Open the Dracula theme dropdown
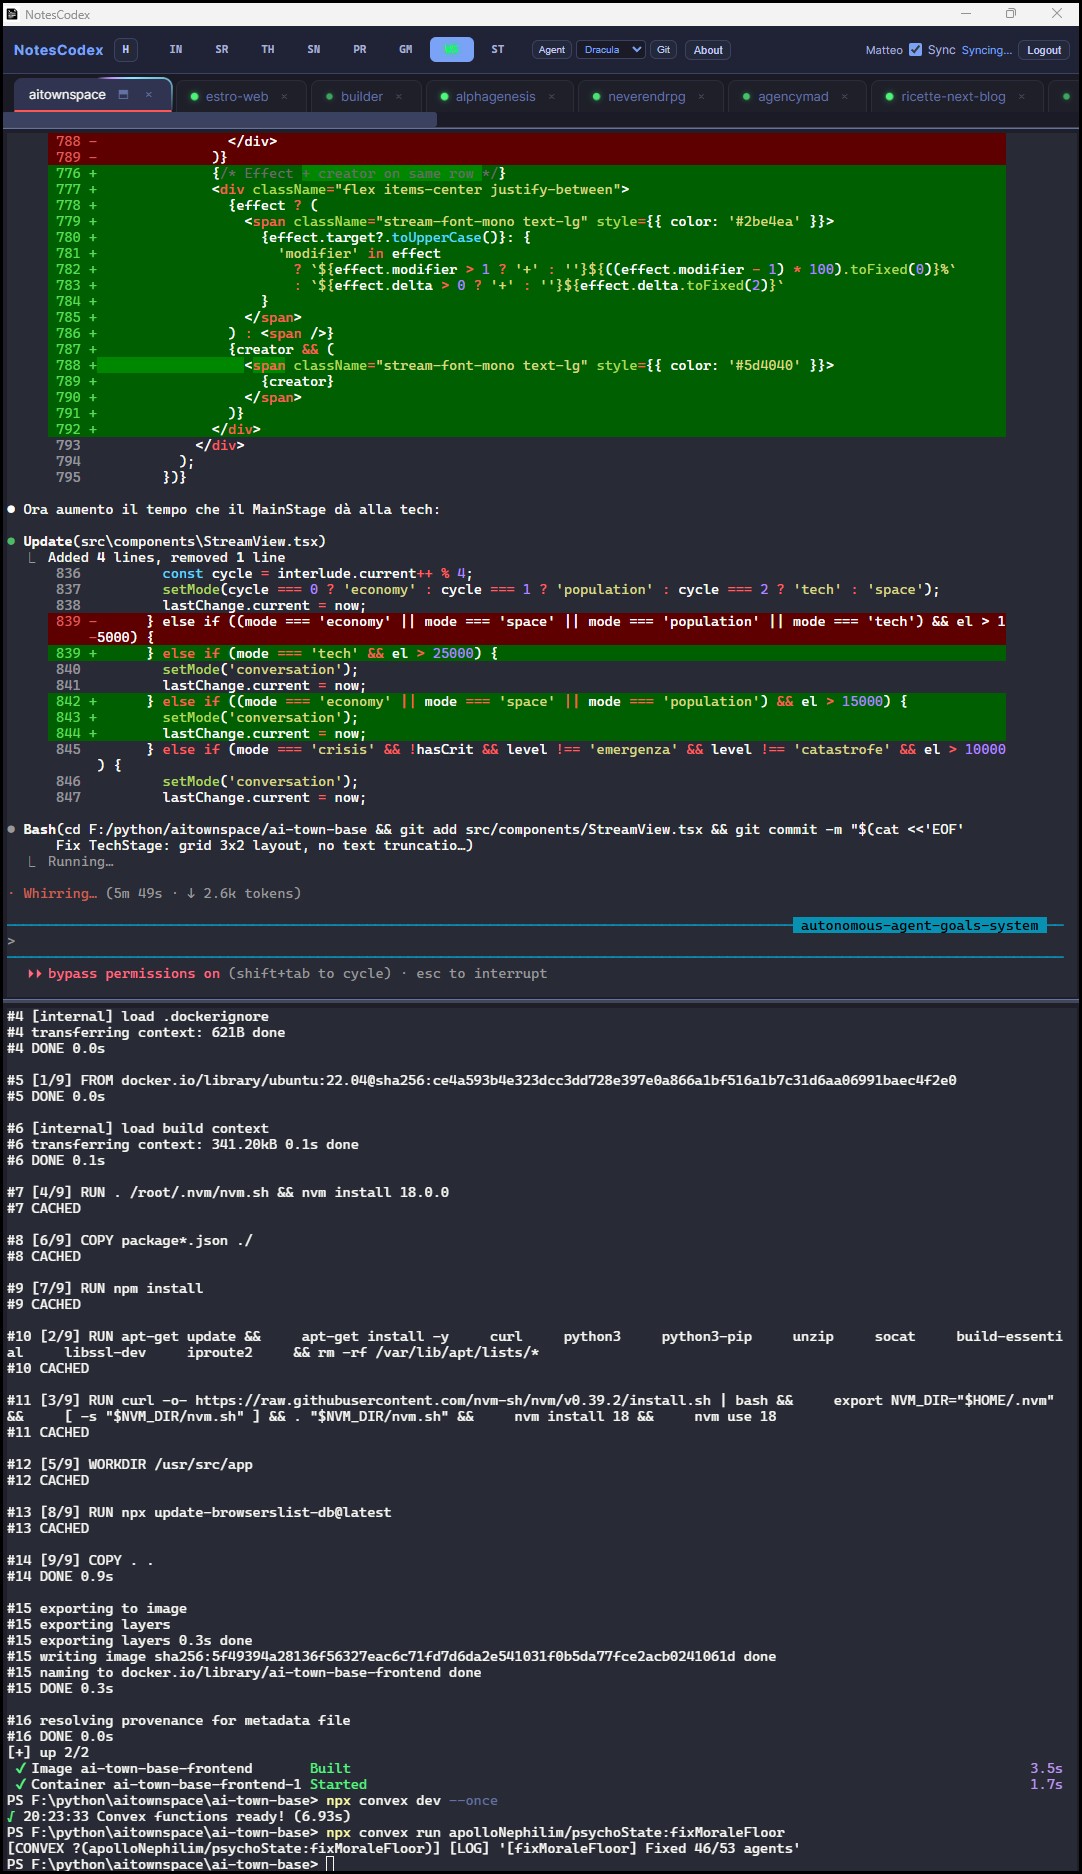 tap(610, 50)
